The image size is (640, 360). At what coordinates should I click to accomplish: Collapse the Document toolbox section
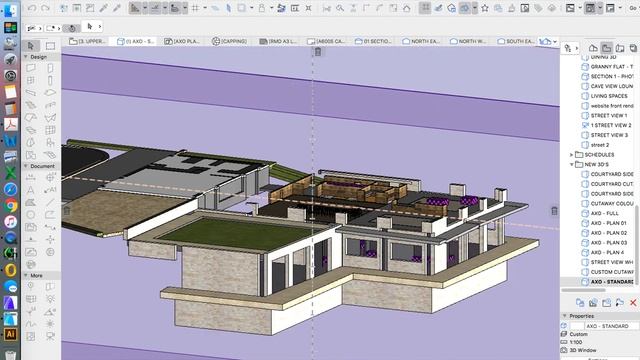click(26, 166)
